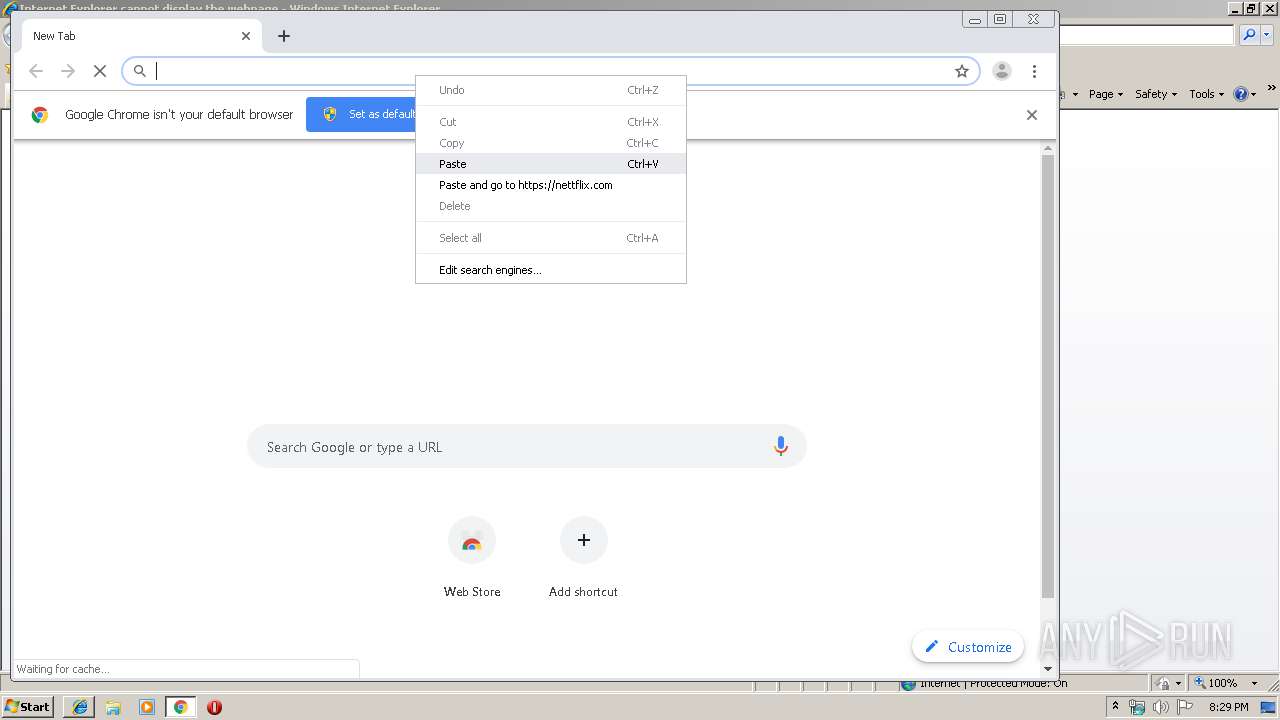Bookmark this tab with the star icon
The image size is (1280, 720).
(x=962, y=71)
